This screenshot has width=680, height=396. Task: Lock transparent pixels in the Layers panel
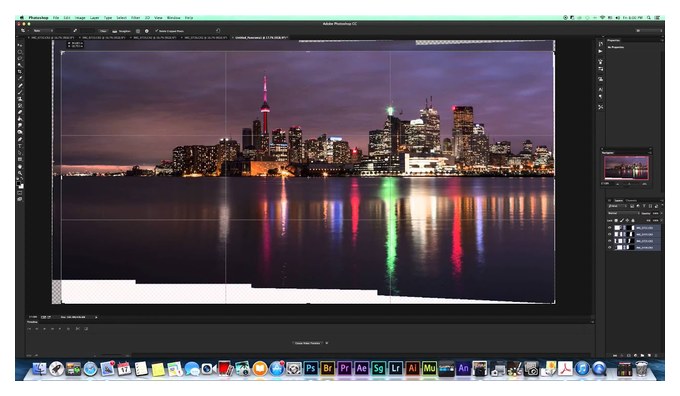click(616, 221)
